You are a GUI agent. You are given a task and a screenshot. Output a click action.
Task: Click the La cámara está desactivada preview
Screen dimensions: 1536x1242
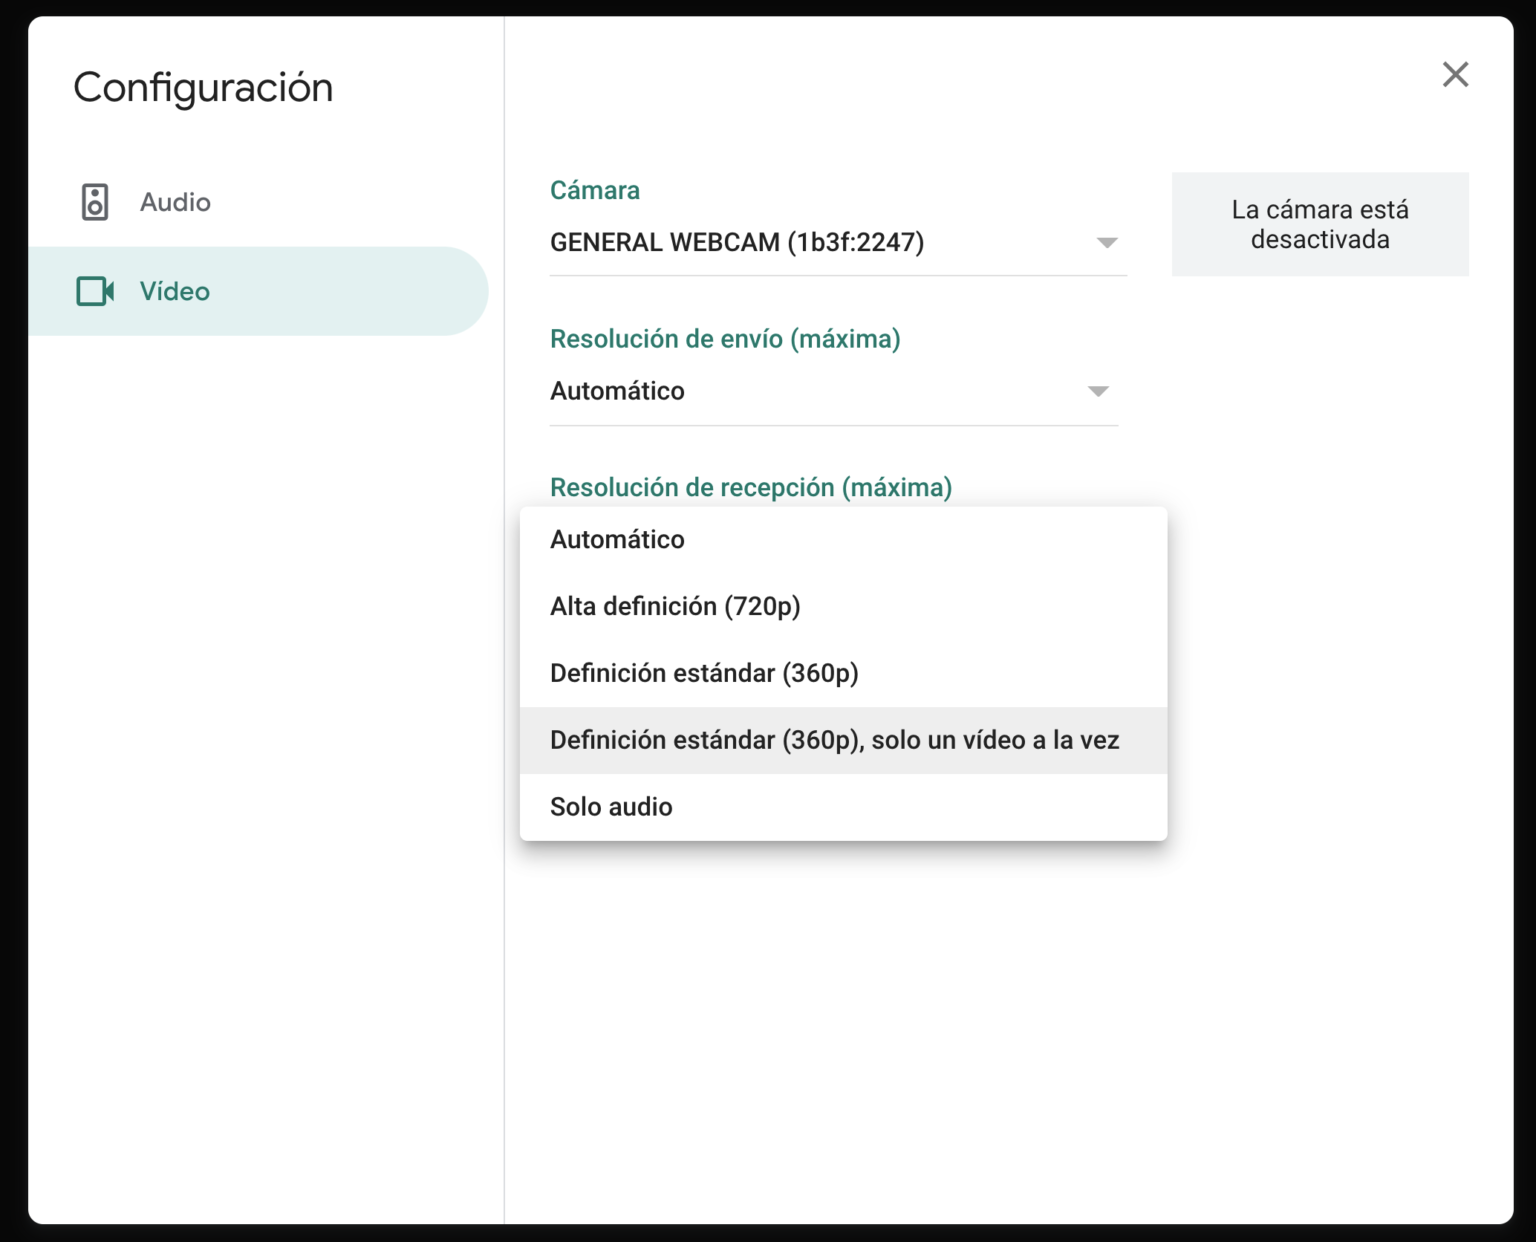[x=1320, y=224]
